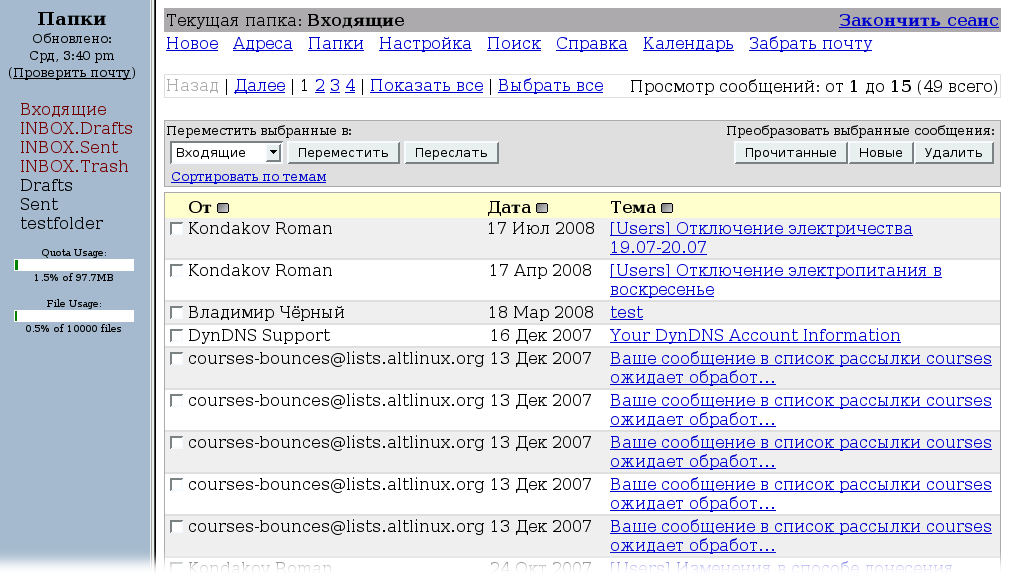1009x573 pixels.
Task: Go to page 3 of messages
Action: click(x=335, y=86)
